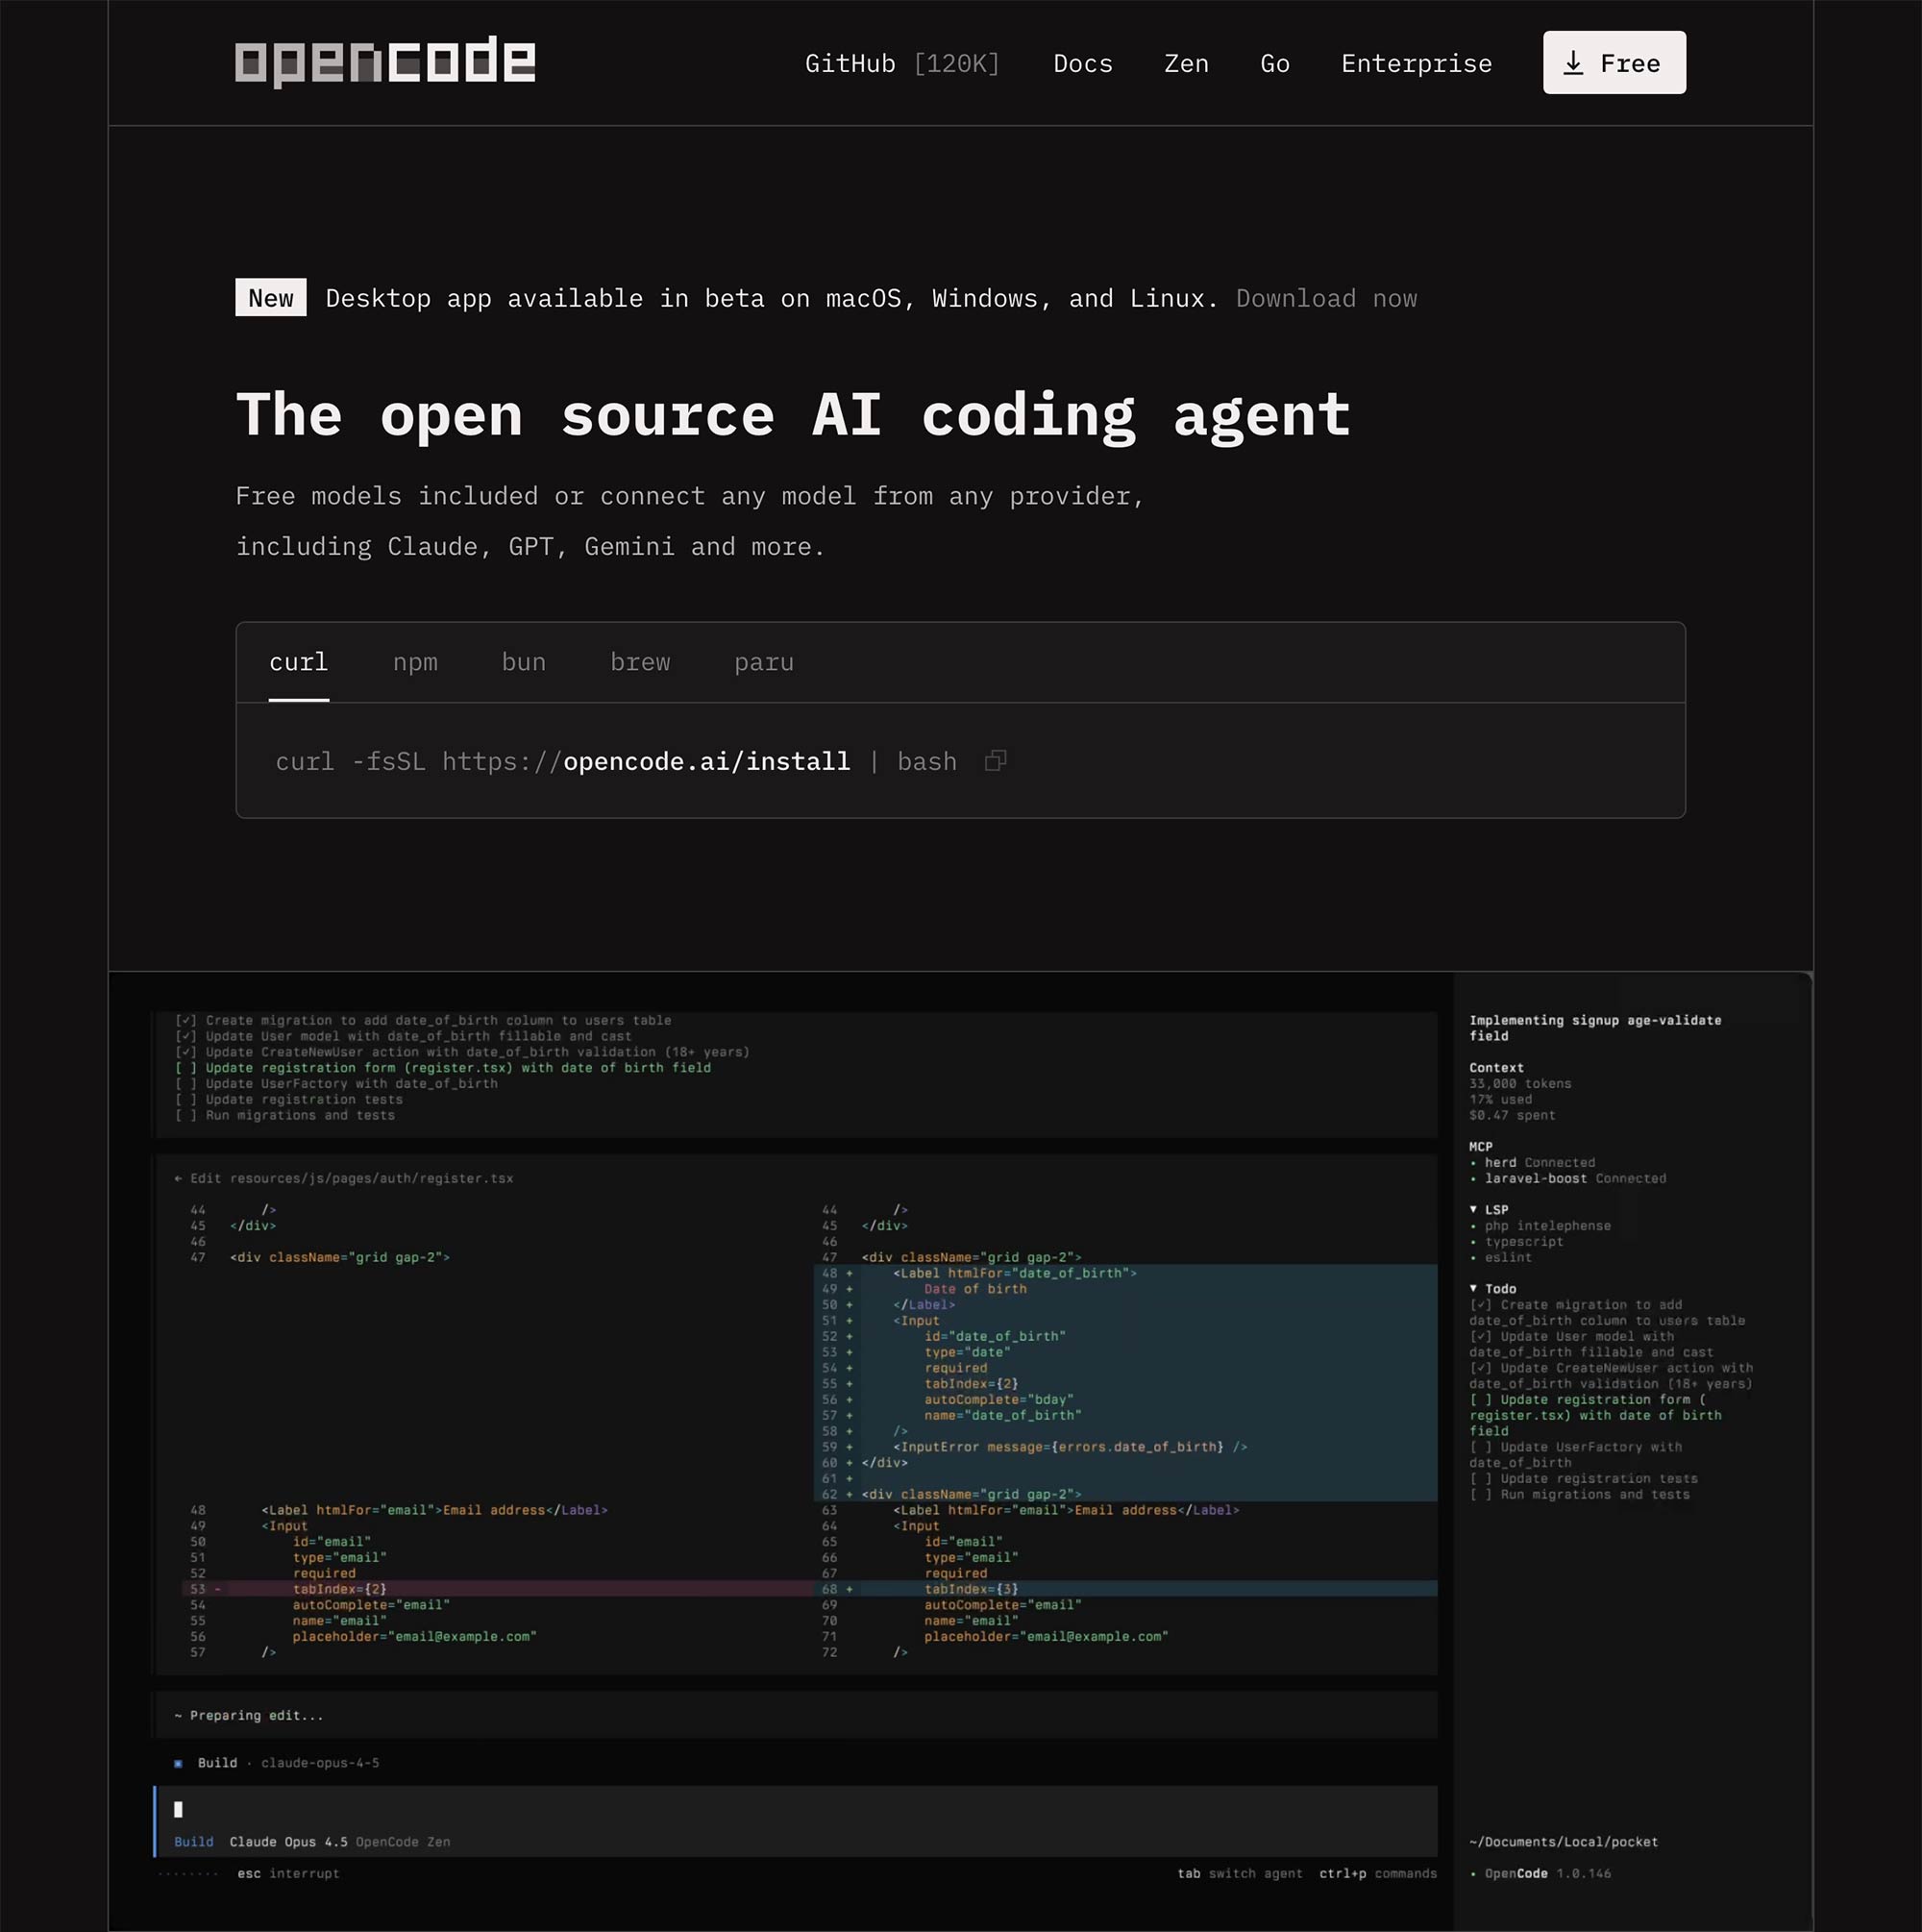Collapse the sidebar Todo section triangle
Image resolution: width=1922 pixels, height=1932 pixels.
pyautogui.click(x=1473, y=1288)
